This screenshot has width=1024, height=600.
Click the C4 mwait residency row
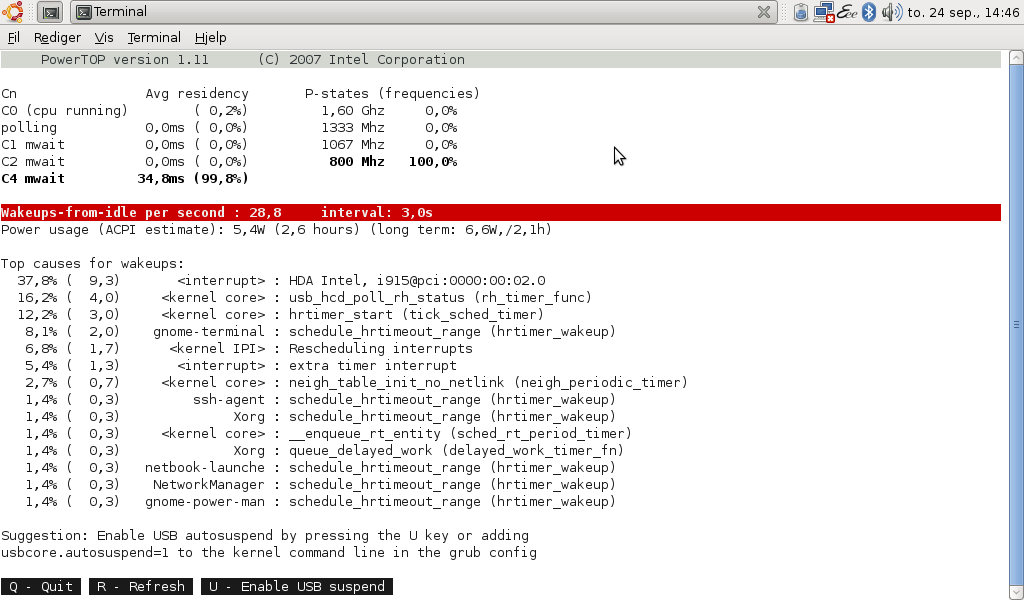[x=125, y=178]
